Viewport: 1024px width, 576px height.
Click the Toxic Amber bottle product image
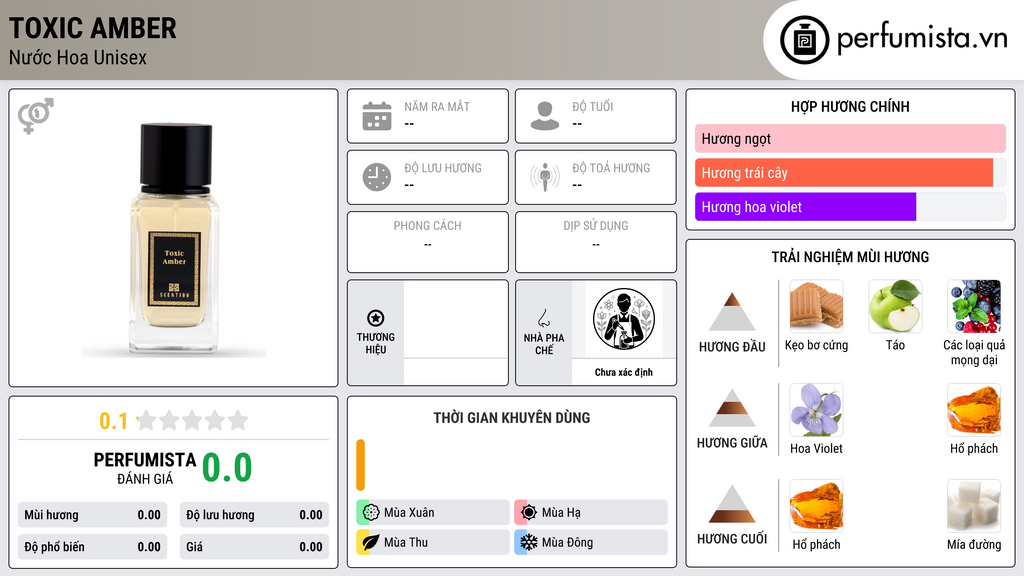(174, 238)
